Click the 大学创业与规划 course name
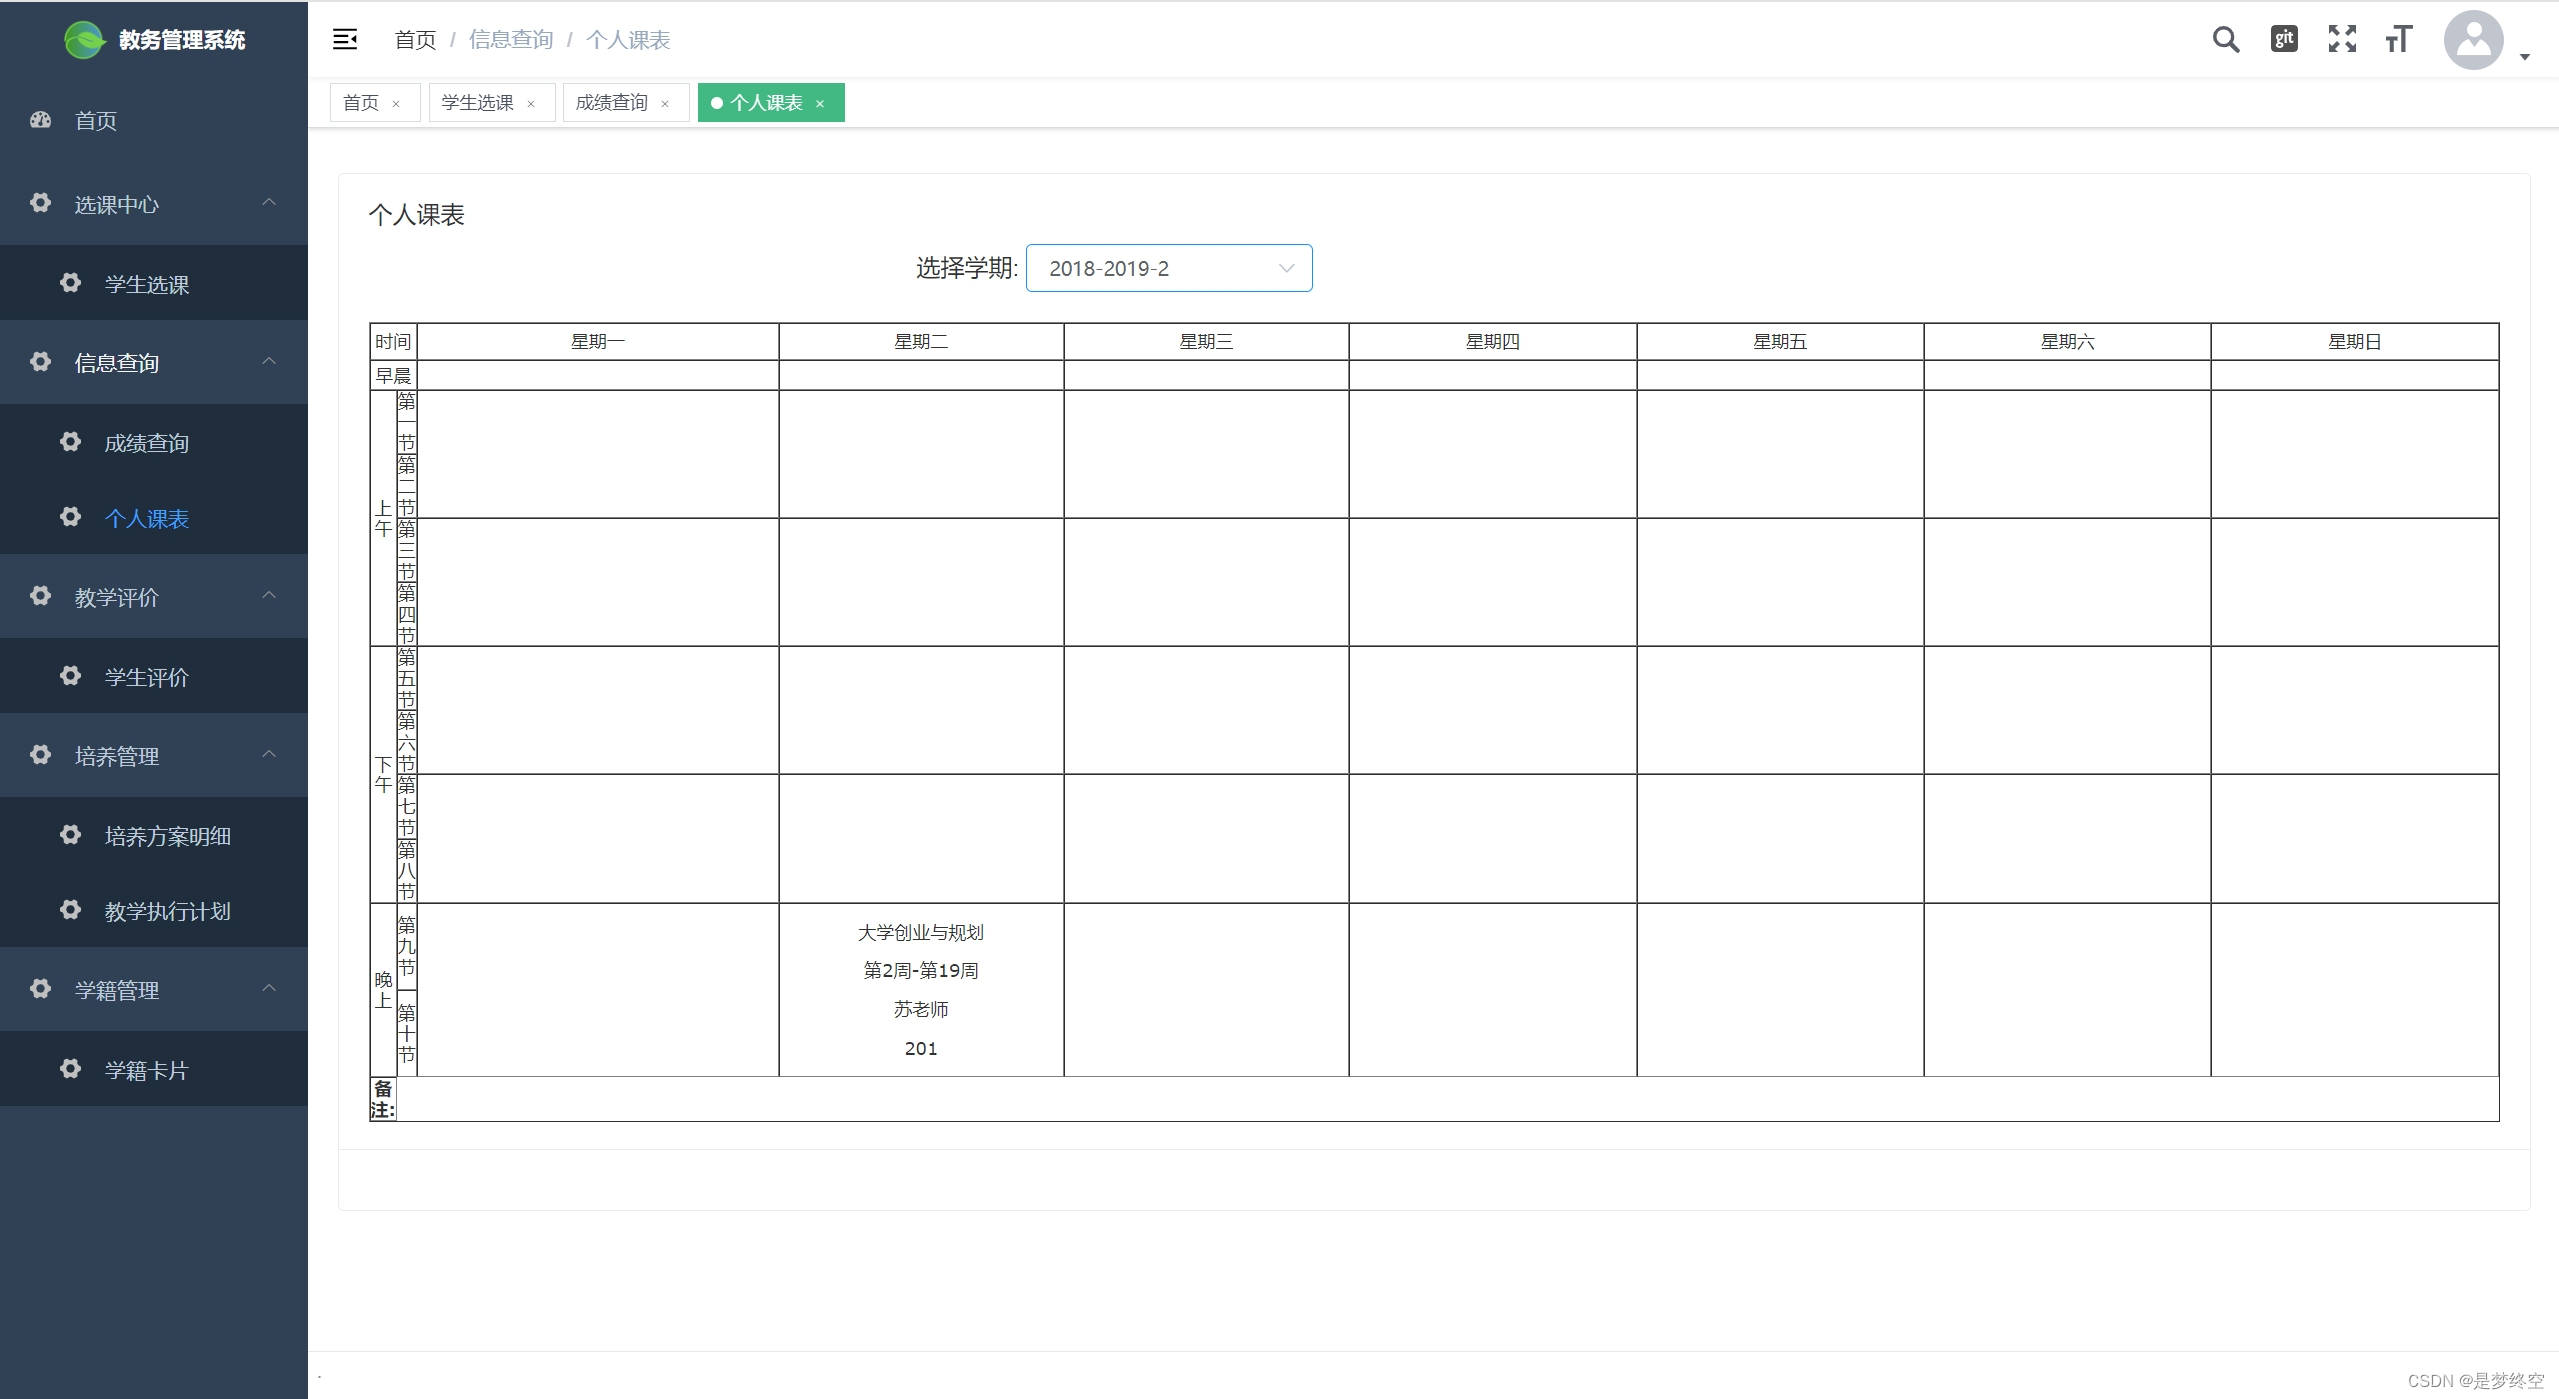Screen dimensions: 2559x1399 921,933
